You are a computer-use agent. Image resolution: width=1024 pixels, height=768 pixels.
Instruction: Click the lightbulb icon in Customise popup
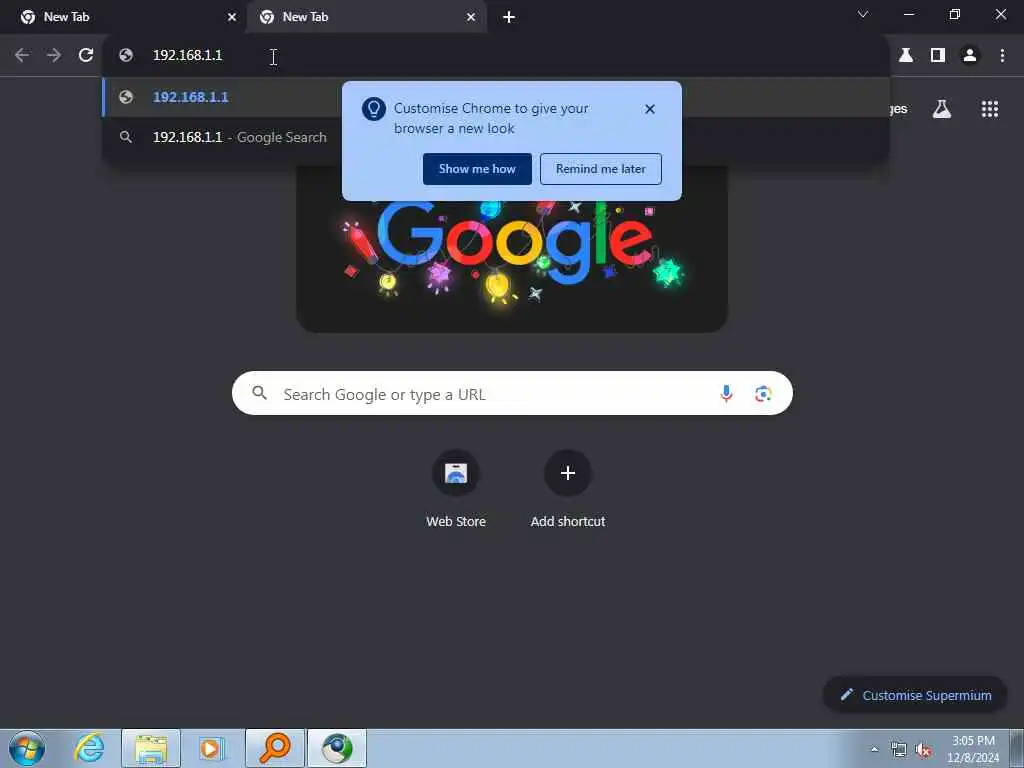pos(374,109)
